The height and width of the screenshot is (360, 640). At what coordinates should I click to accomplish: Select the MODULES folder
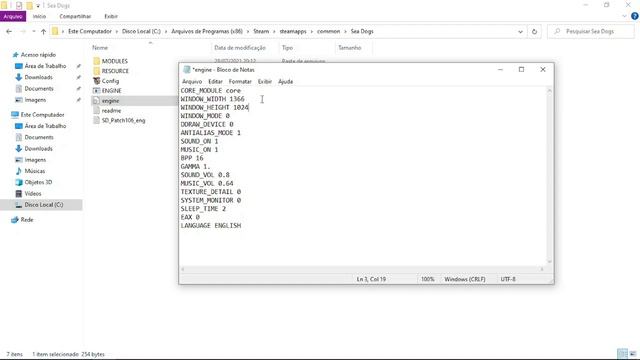[x=114, y=61]
